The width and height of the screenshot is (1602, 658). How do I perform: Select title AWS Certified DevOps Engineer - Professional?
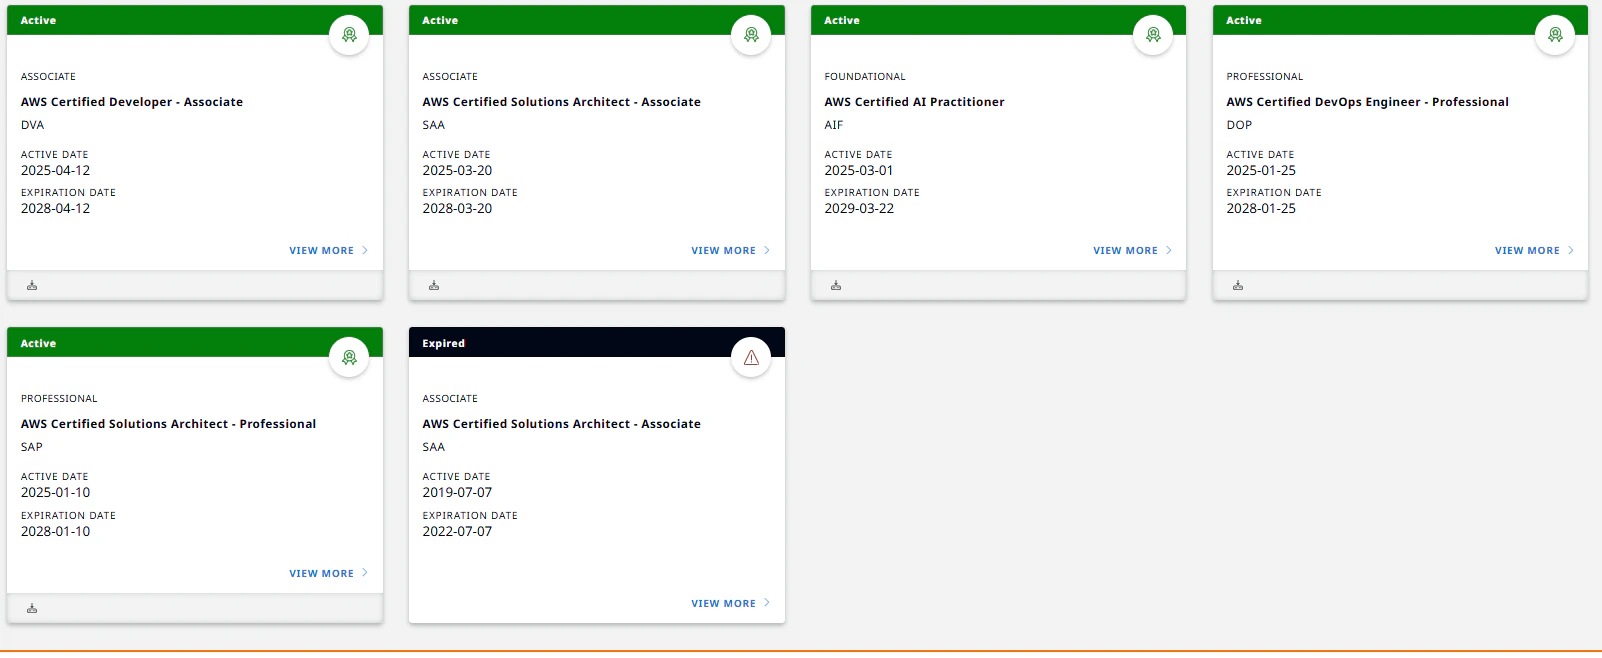pos(1367,102)
